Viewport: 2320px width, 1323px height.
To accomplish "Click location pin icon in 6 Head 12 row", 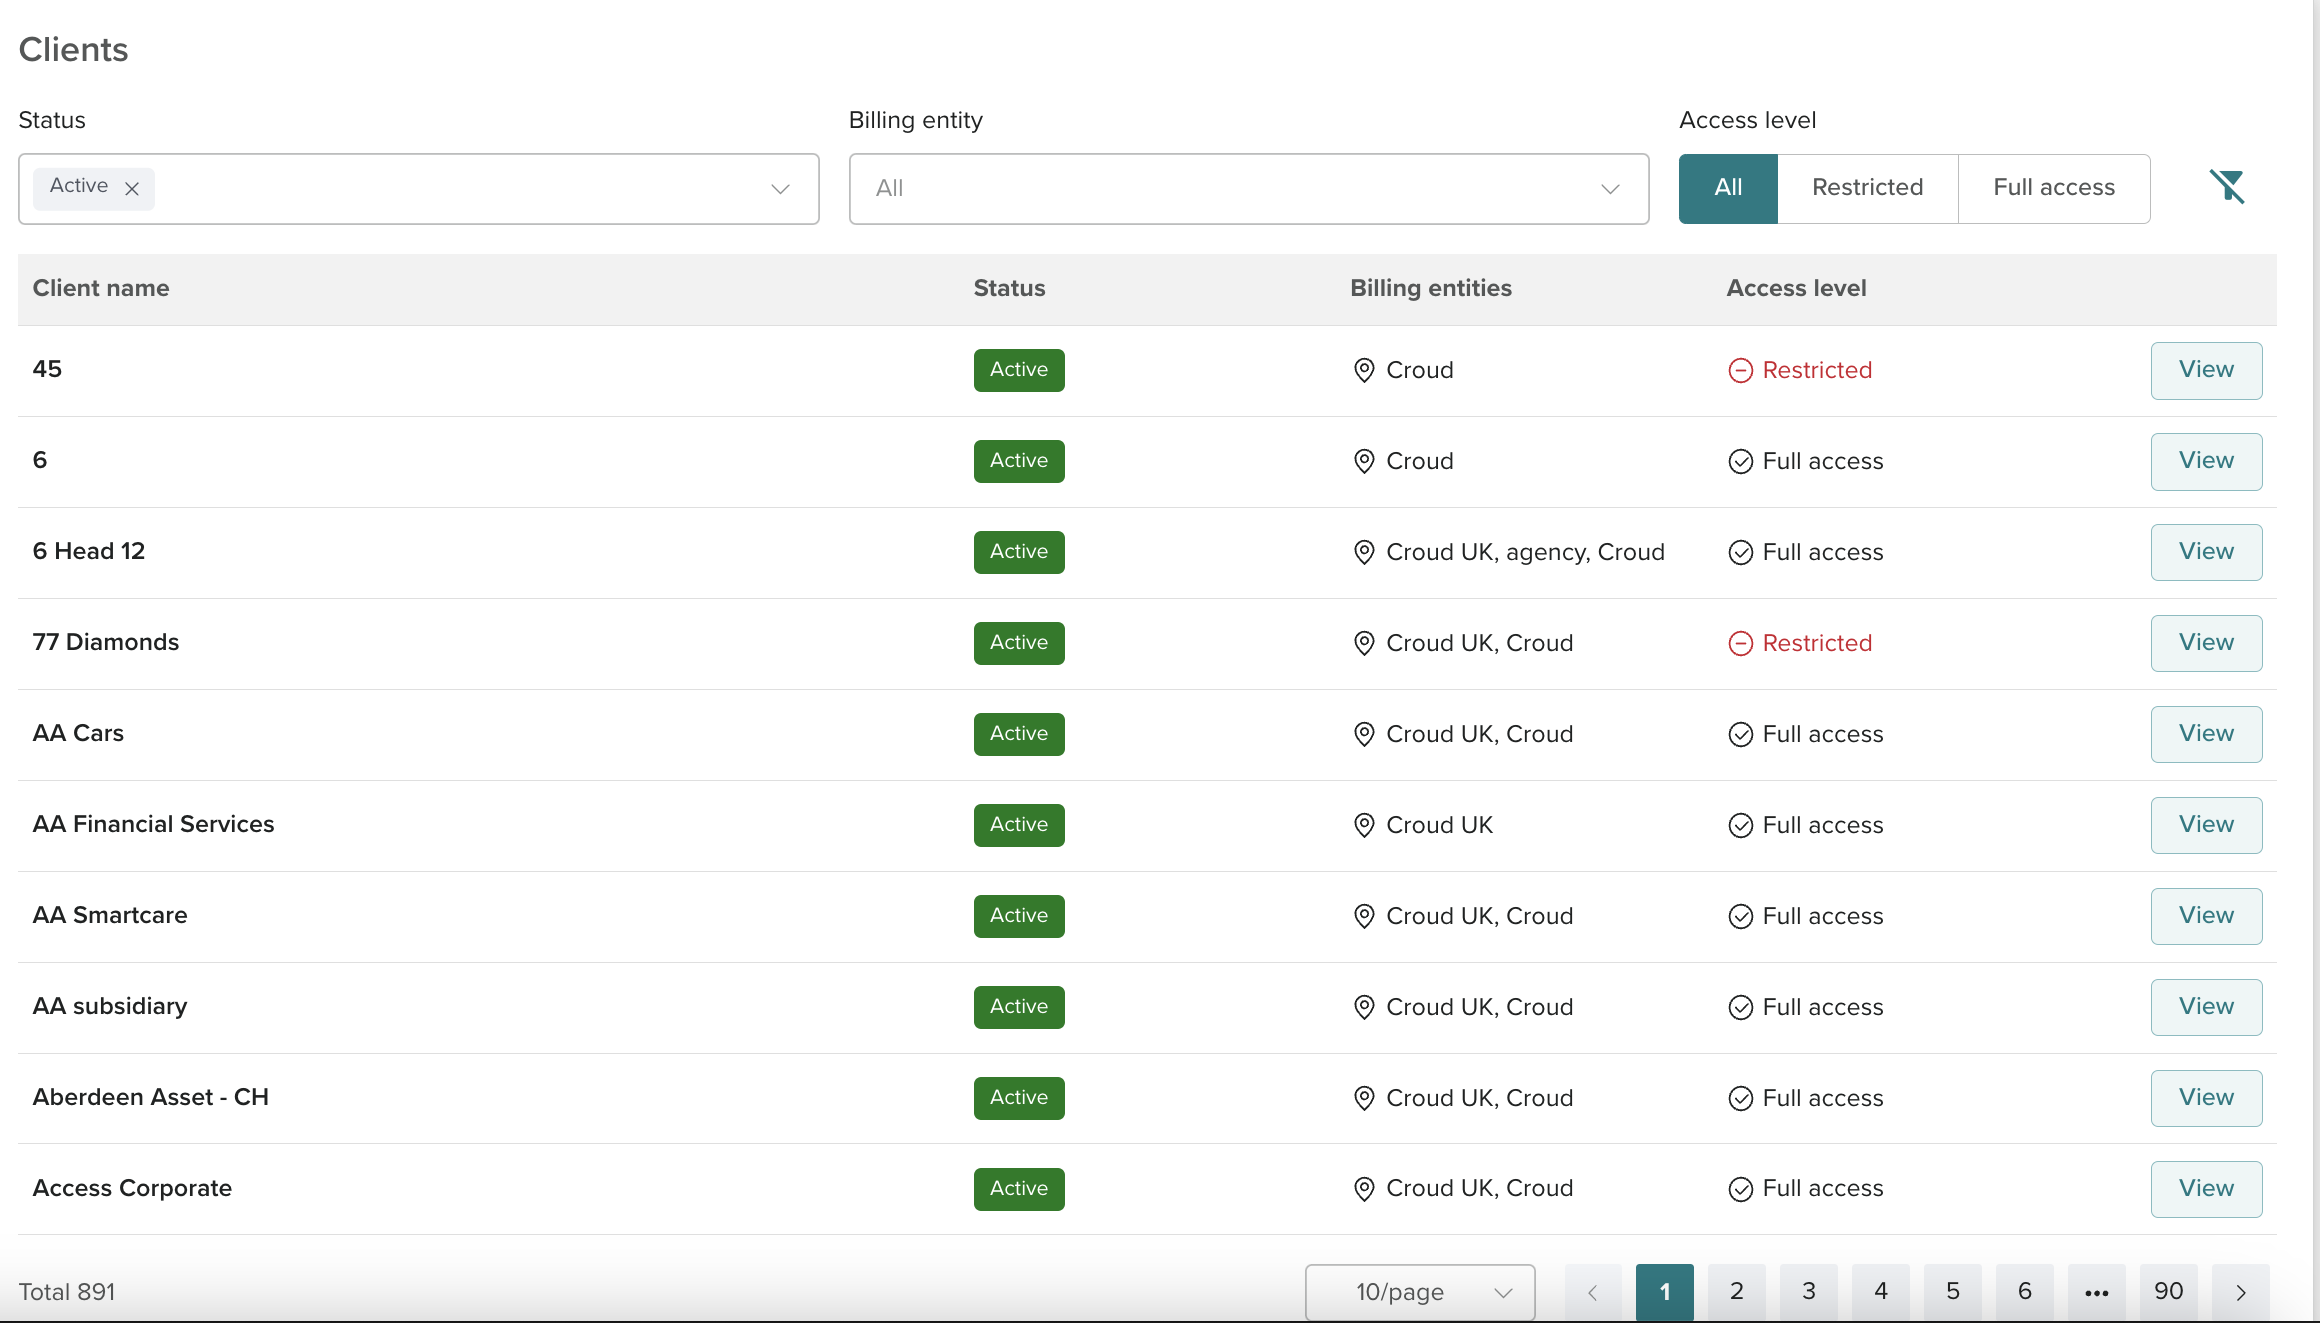I will (x=1363, y=552).
